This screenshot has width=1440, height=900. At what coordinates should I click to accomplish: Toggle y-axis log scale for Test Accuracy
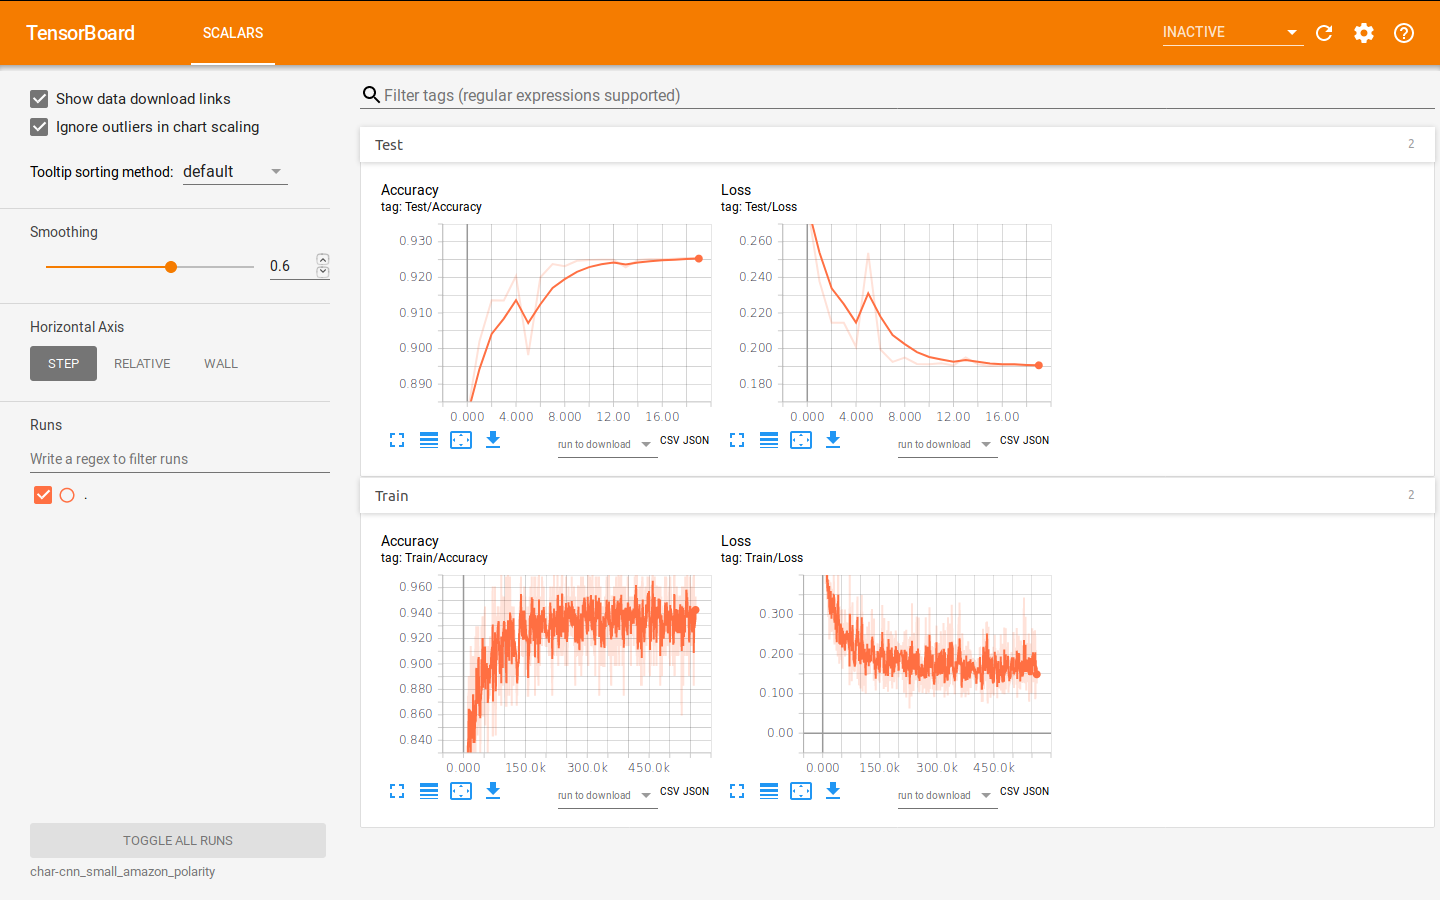click(x=429, y=440)
